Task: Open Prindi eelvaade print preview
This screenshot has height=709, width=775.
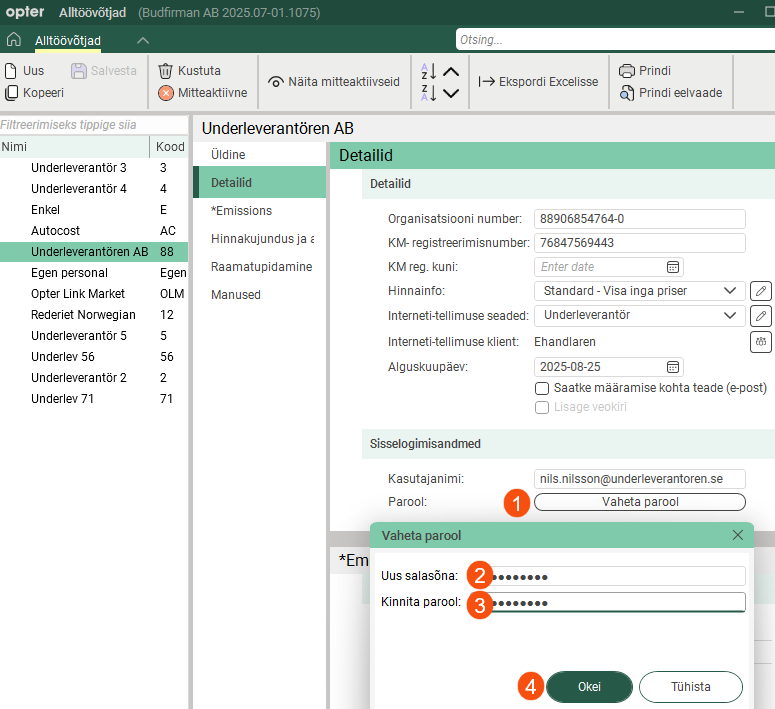Action: [x=627, y=93]
